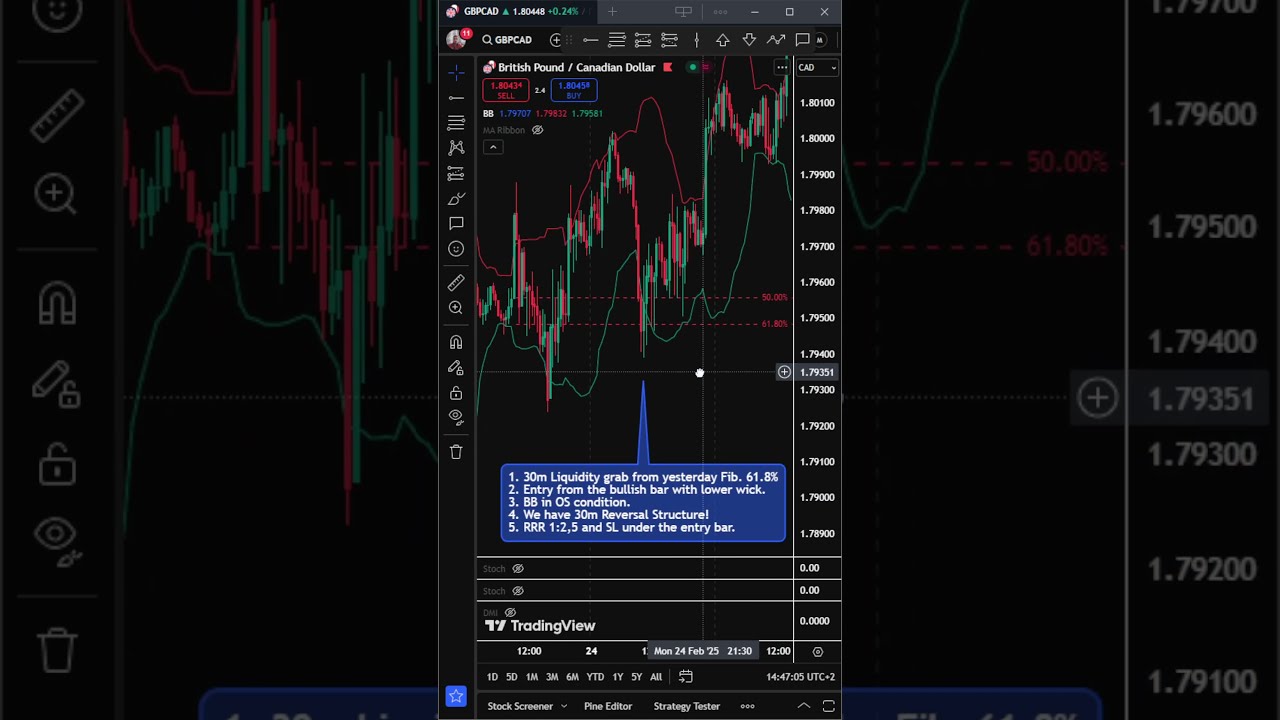Collapse the indicator legend chevron
This screenshot has width=1280, height=720.
(492, 147)
